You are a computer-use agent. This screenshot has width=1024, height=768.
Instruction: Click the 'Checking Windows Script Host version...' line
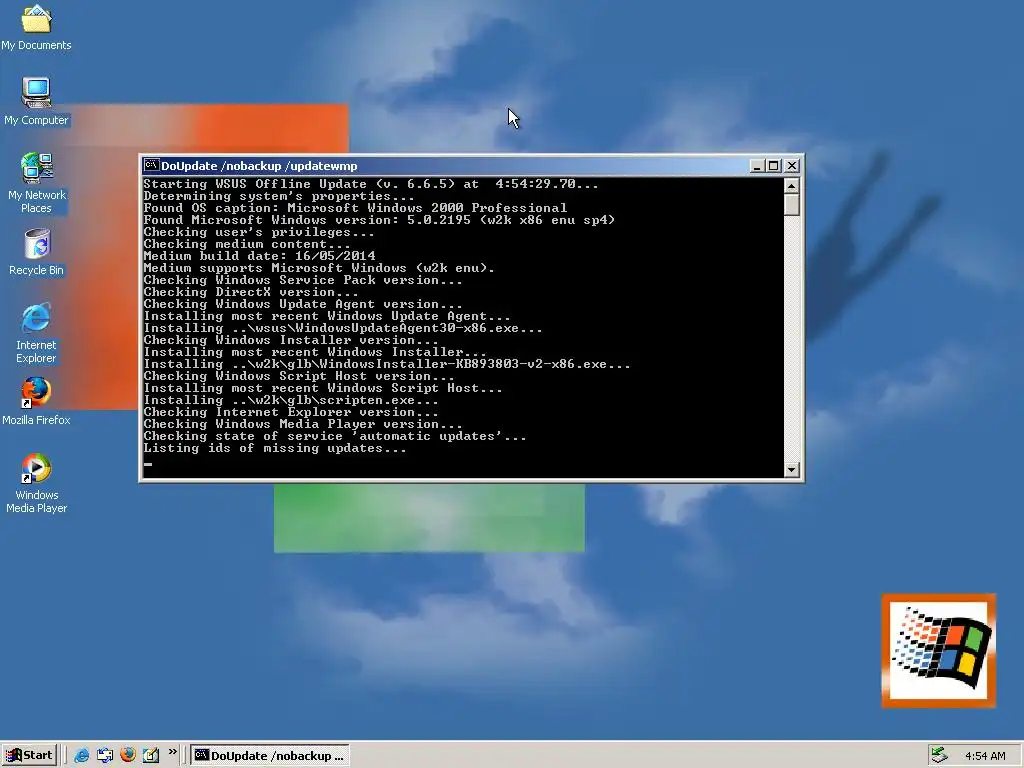point(299,376)
